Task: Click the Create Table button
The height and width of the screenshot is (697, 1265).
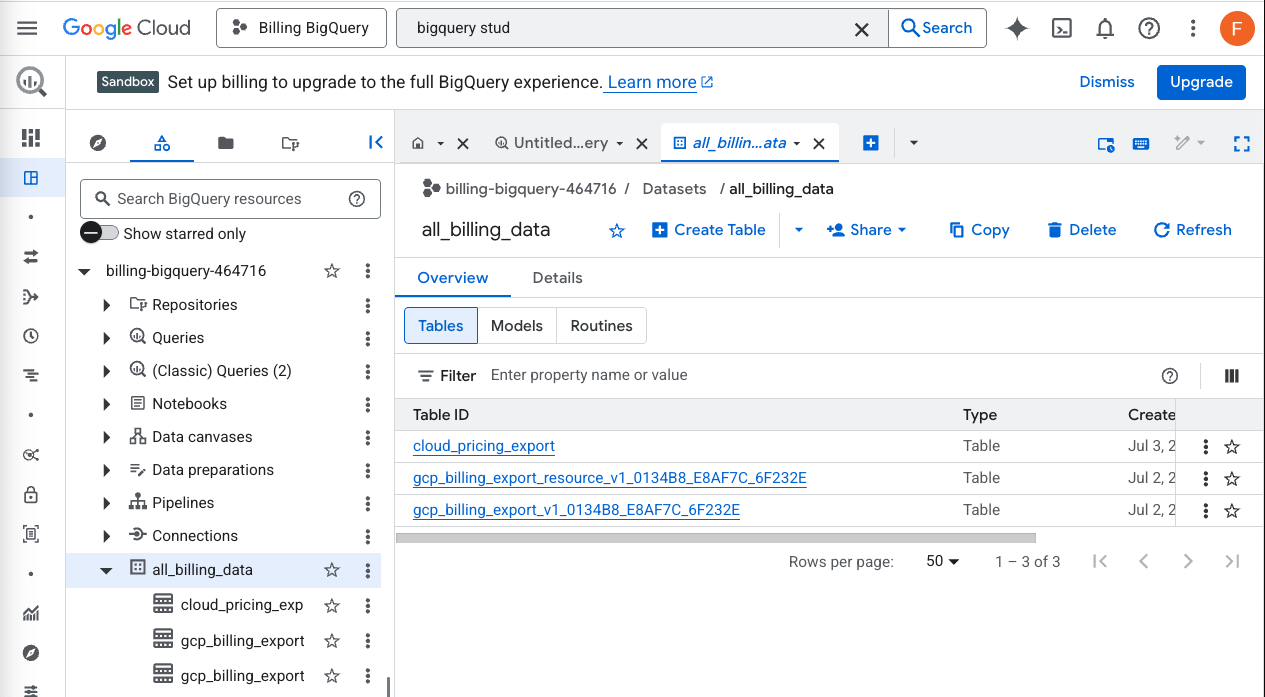Action: coord(709,230)
